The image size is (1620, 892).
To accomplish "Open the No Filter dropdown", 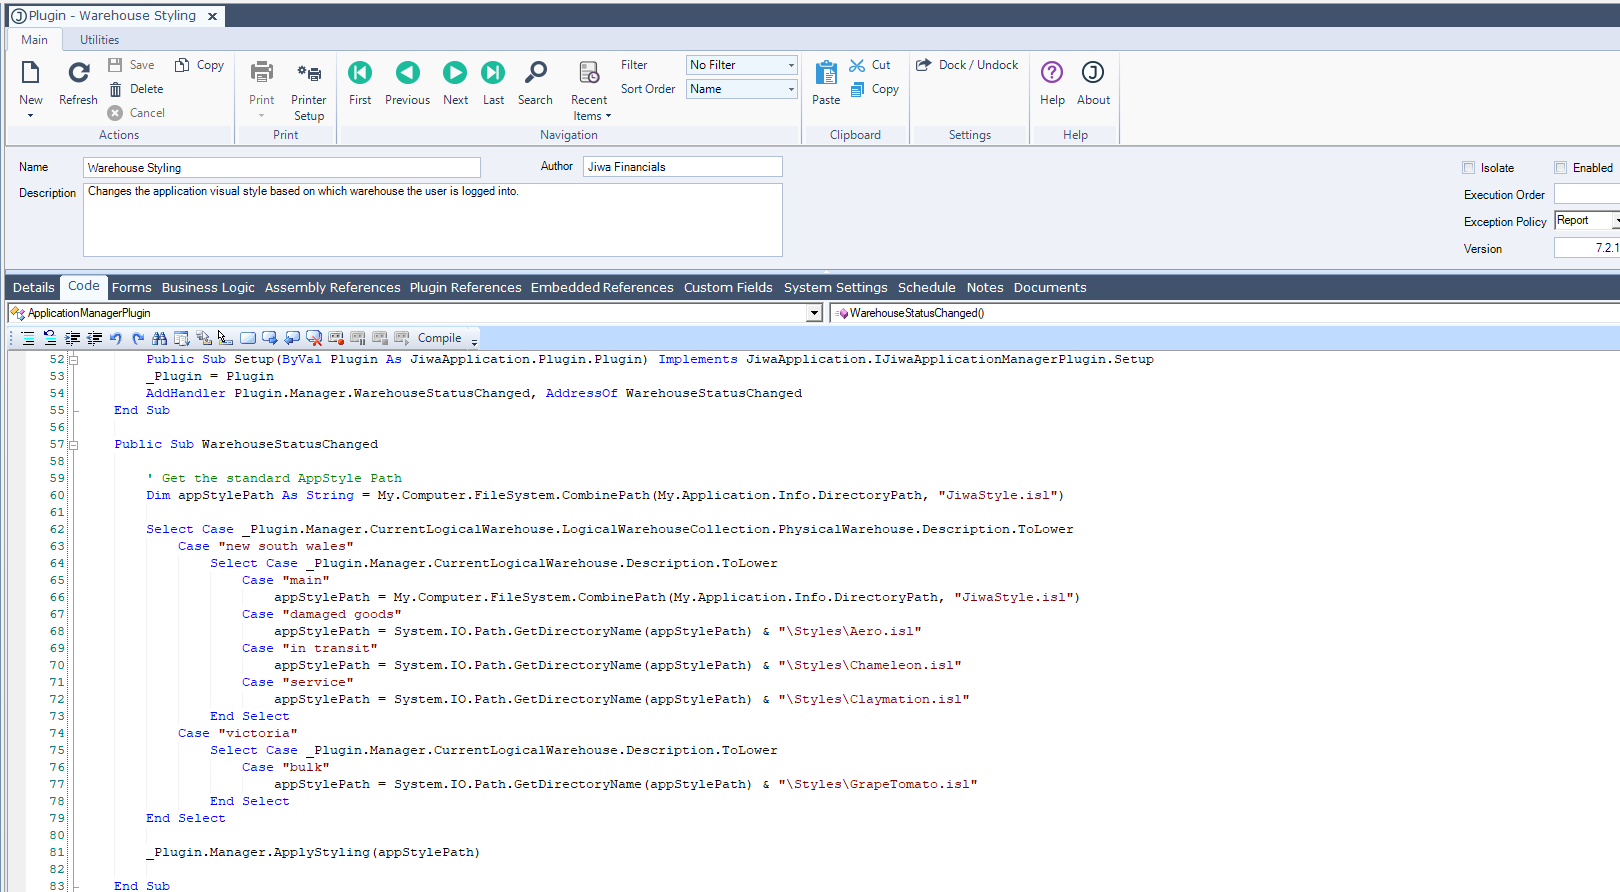I will pos(791,65).
